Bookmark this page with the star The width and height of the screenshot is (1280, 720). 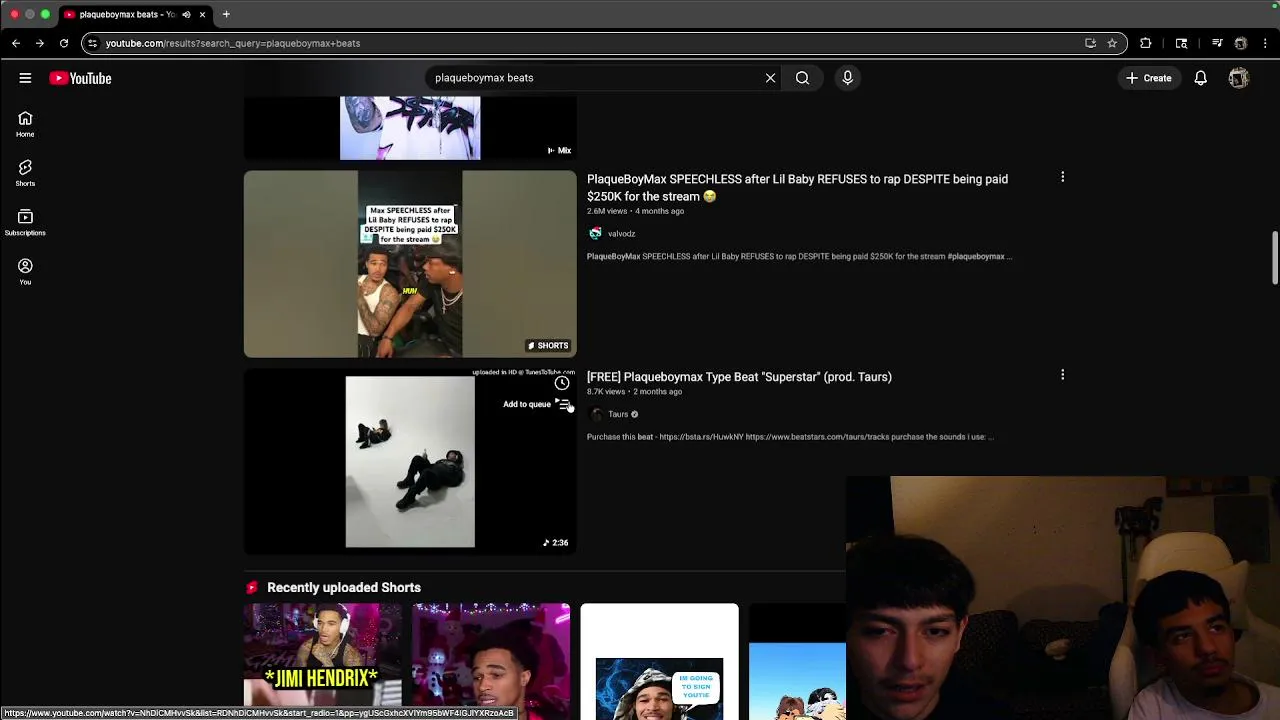(1111, 43)
